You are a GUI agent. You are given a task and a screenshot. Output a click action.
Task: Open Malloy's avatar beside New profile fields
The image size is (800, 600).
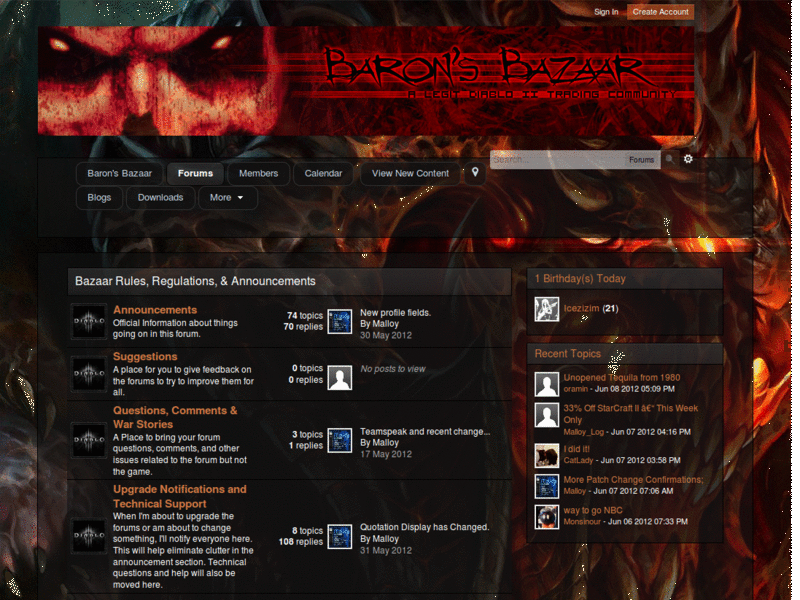(339, 322)
